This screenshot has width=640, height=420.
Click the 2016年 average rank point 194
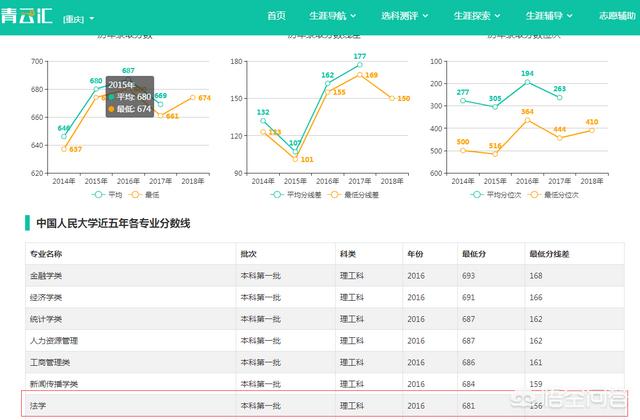527,82
